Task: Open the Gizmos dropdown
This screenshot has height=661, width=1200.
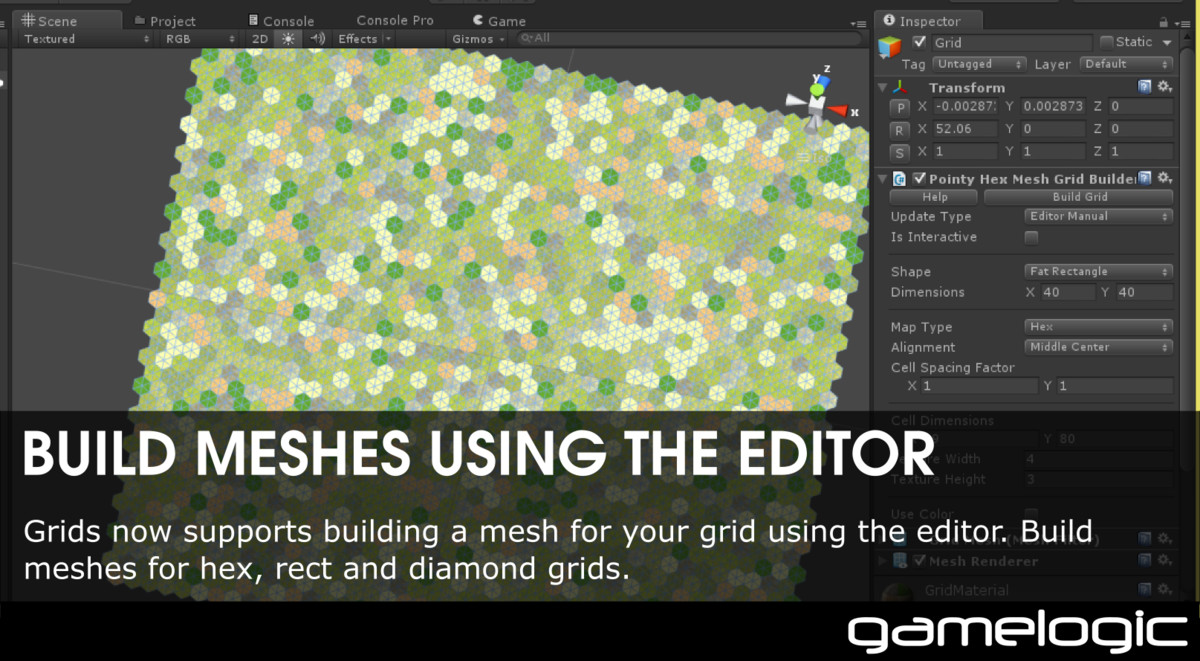Action: [x=479, y=39]
